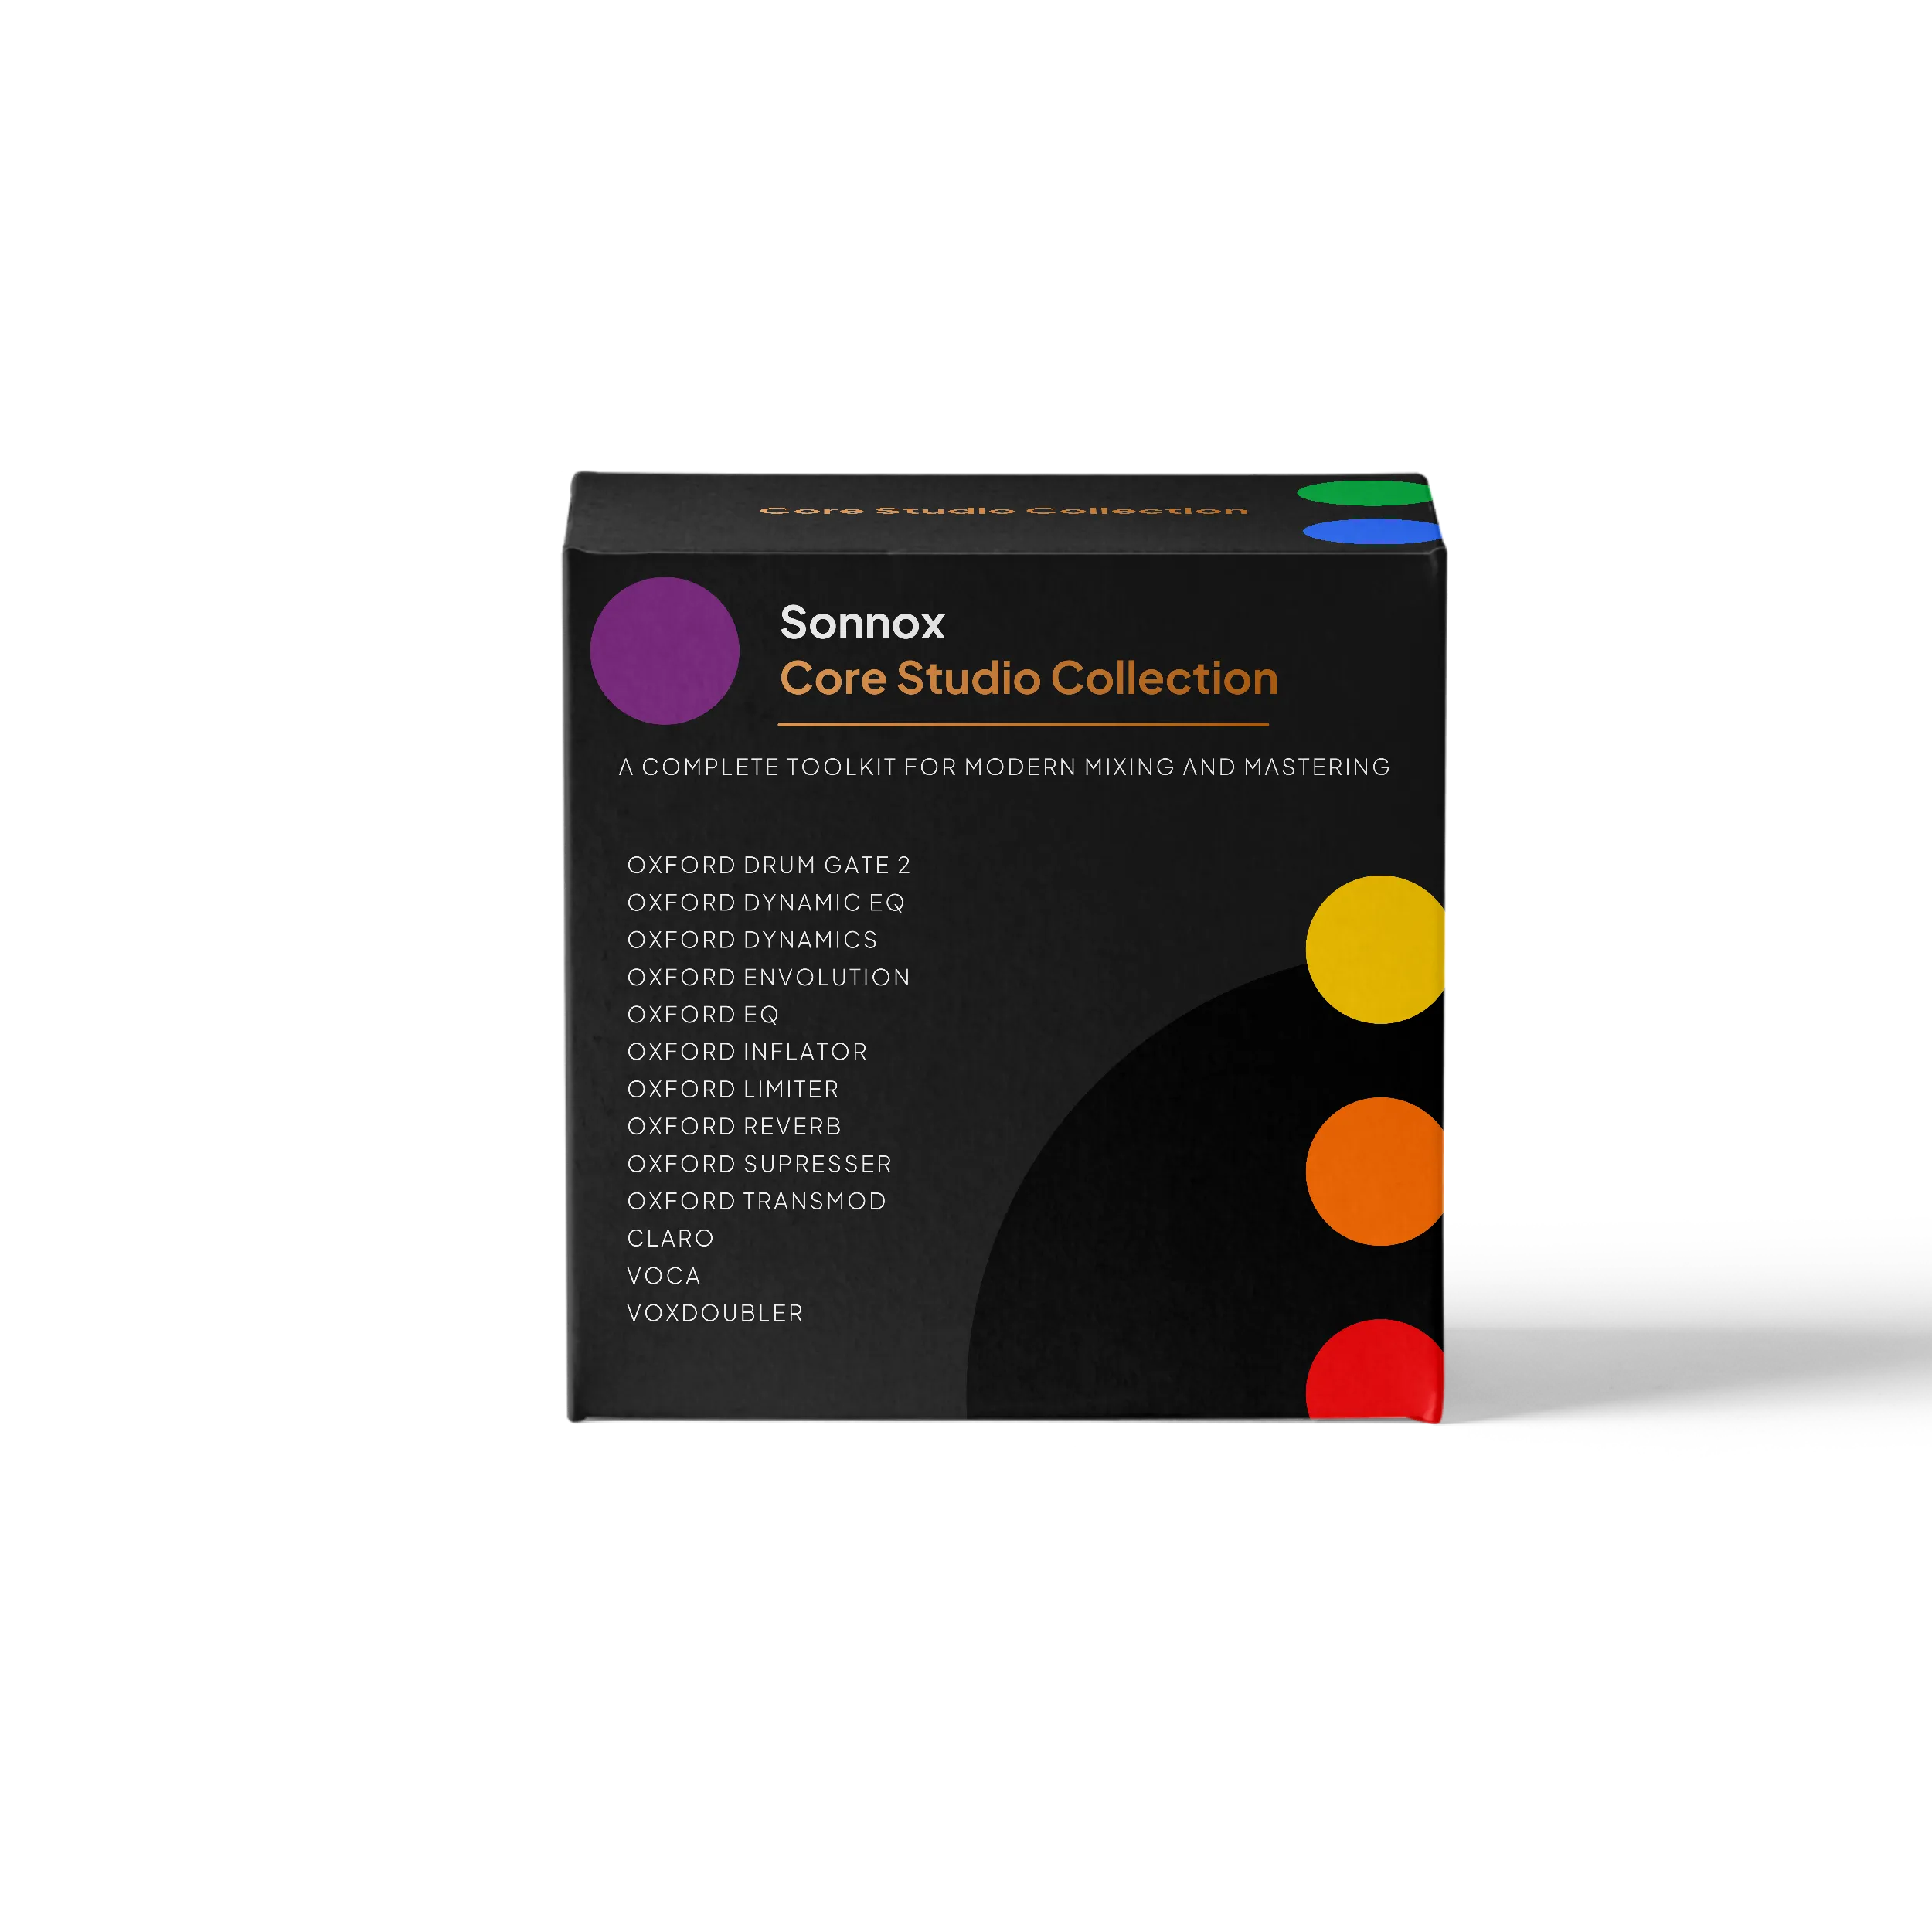
Task: Click the "Oxford Envolution" list entry
Action: 768,977
